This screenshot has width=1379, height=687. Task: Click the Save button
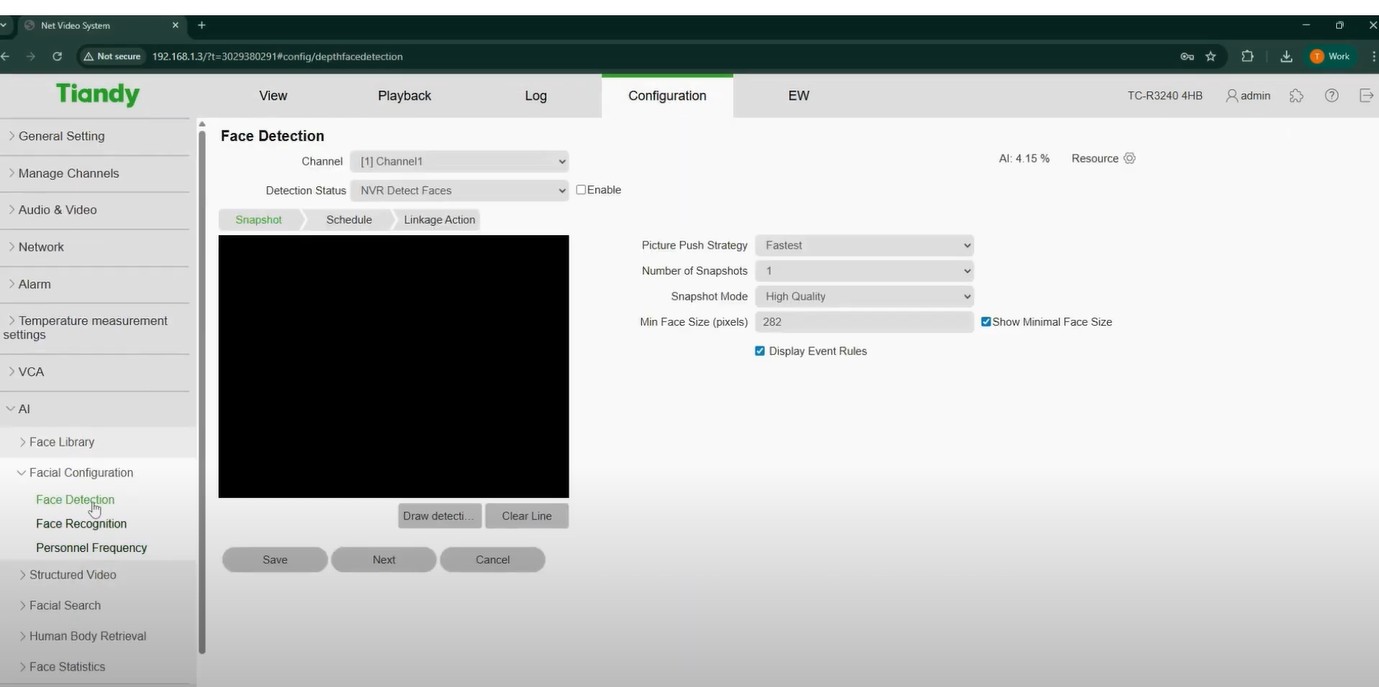click(x=274, y=559)
